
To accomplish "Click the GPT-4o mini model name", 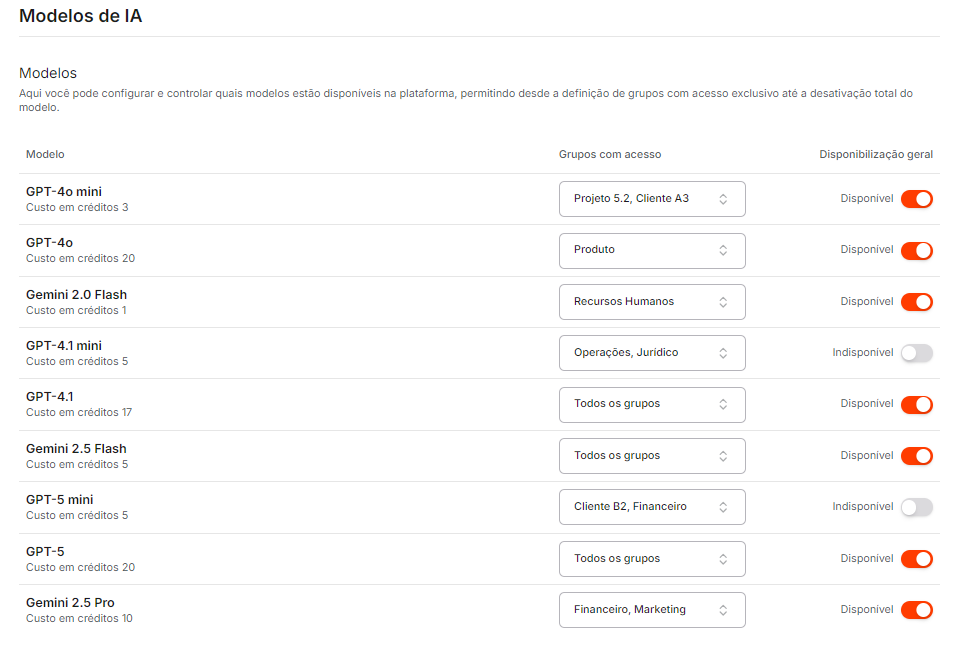I will click(x=64, y=192).
